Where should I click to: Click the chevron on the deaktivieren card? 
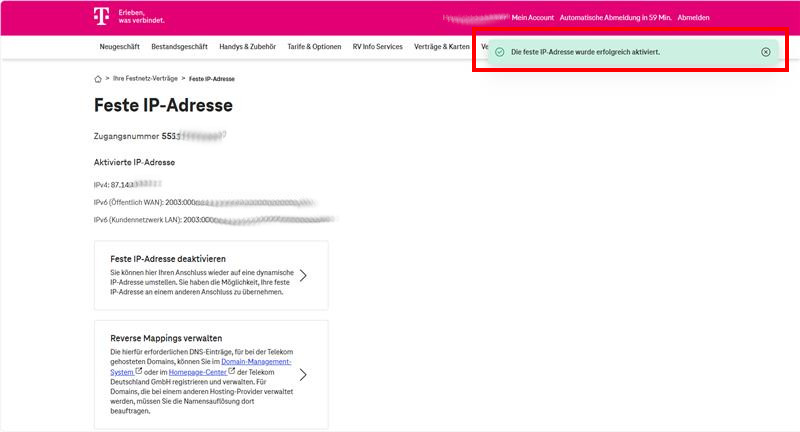(303, 275)
